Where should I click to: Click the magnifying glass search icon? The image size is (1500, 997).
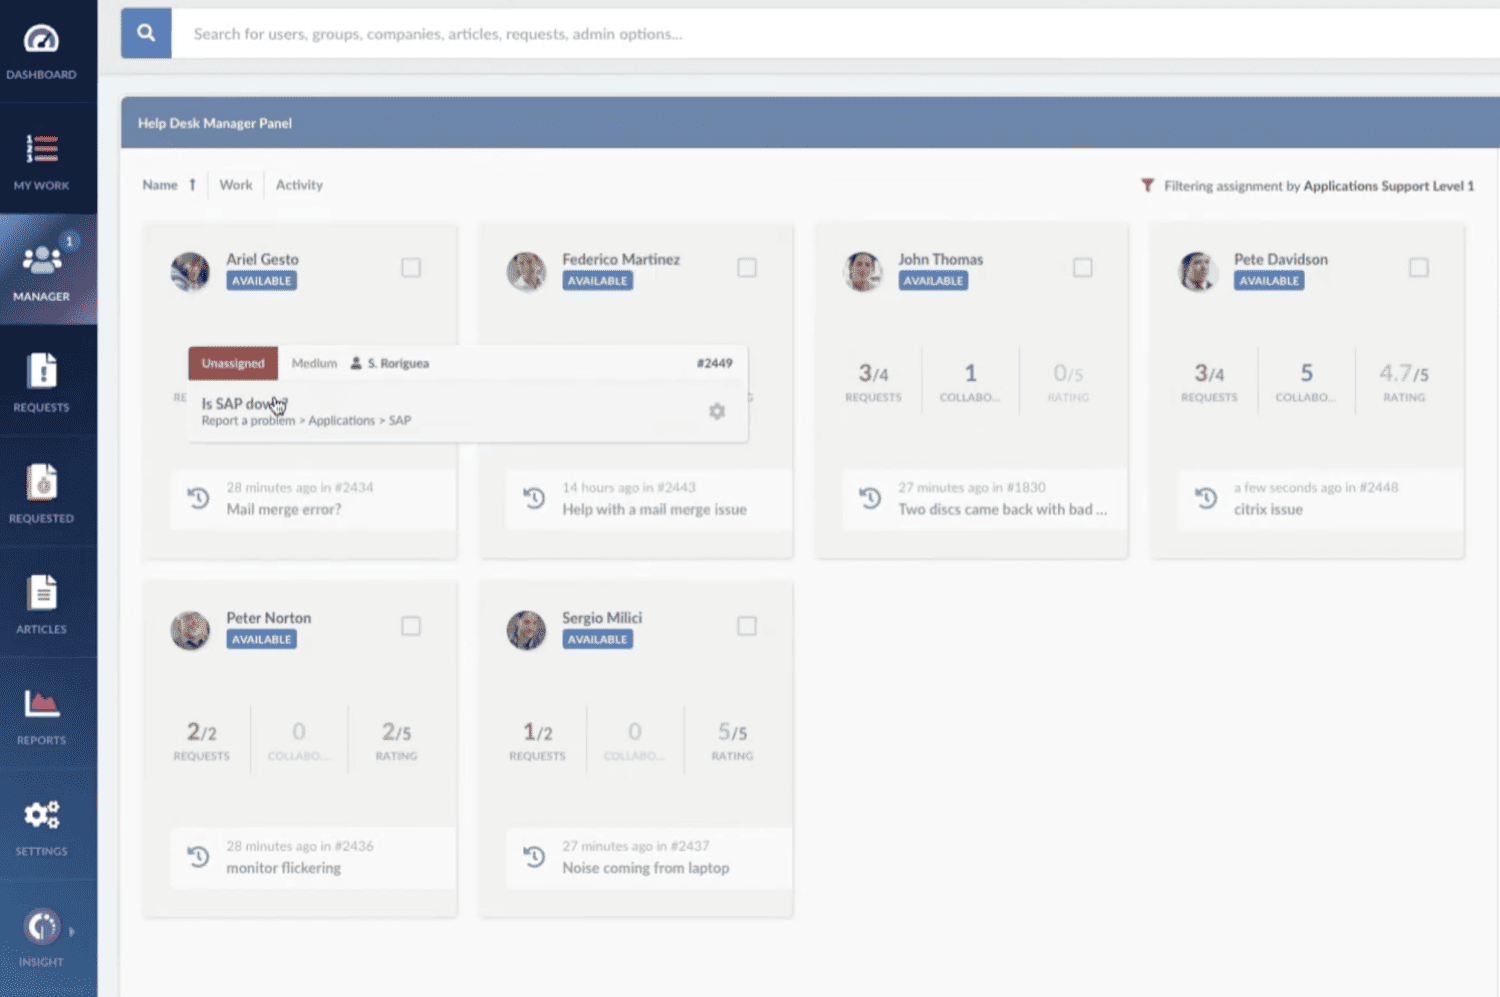pos(145,33)
